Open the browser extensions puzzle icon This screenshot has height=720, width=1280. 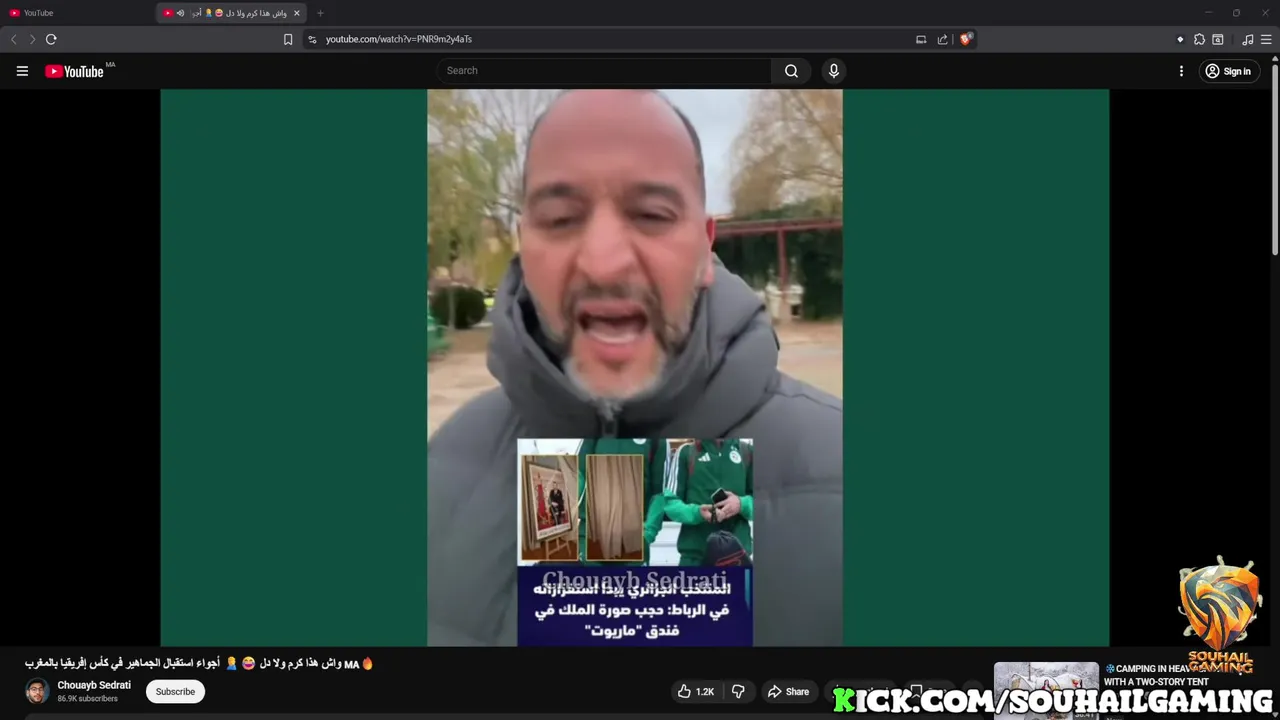[x=1199, y=39]
